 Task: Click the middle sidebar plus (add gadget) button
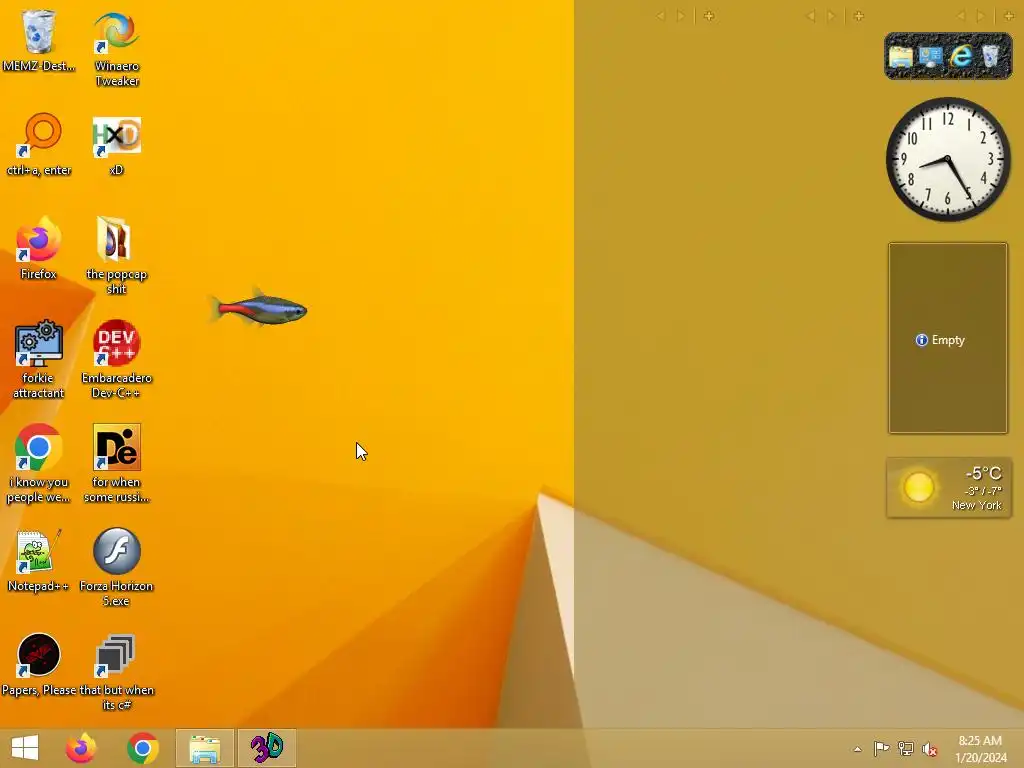click(x=859, y=16)
